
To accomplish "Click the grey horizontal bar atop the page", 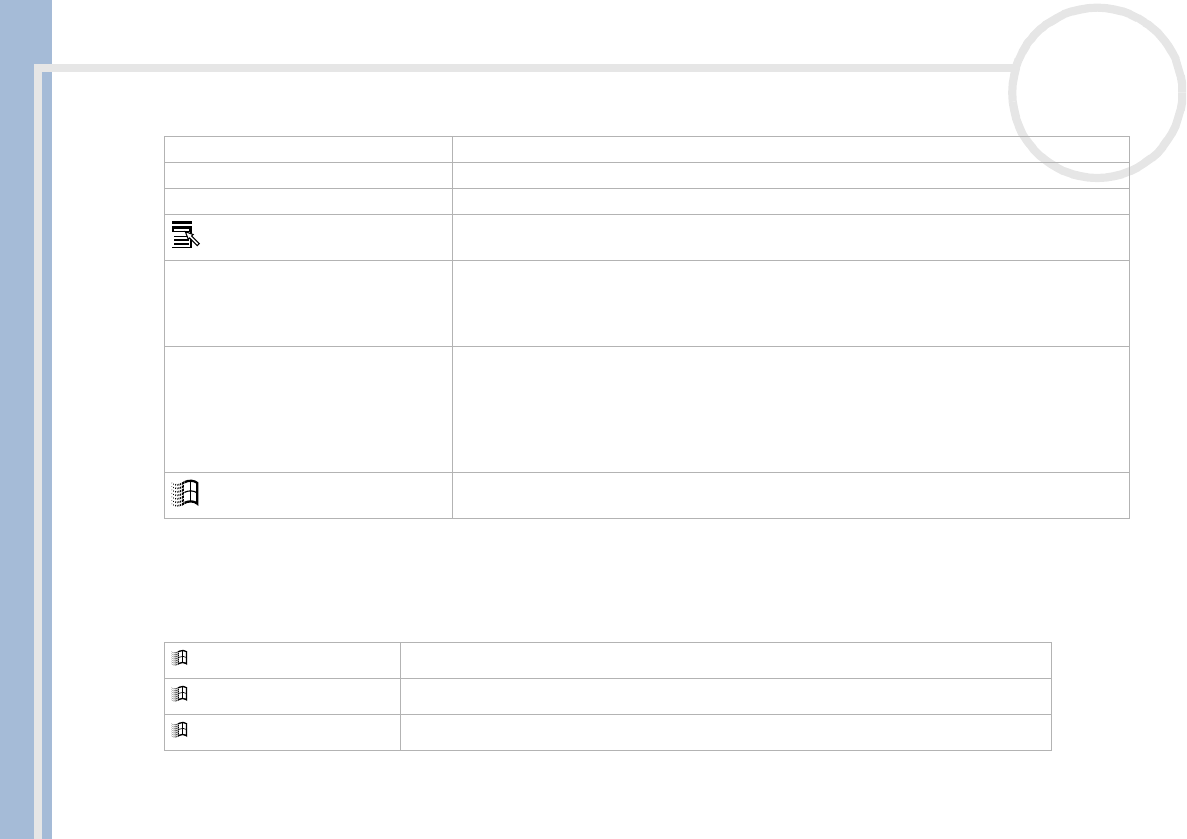I will pyautogui.click(x=520, y=70).
